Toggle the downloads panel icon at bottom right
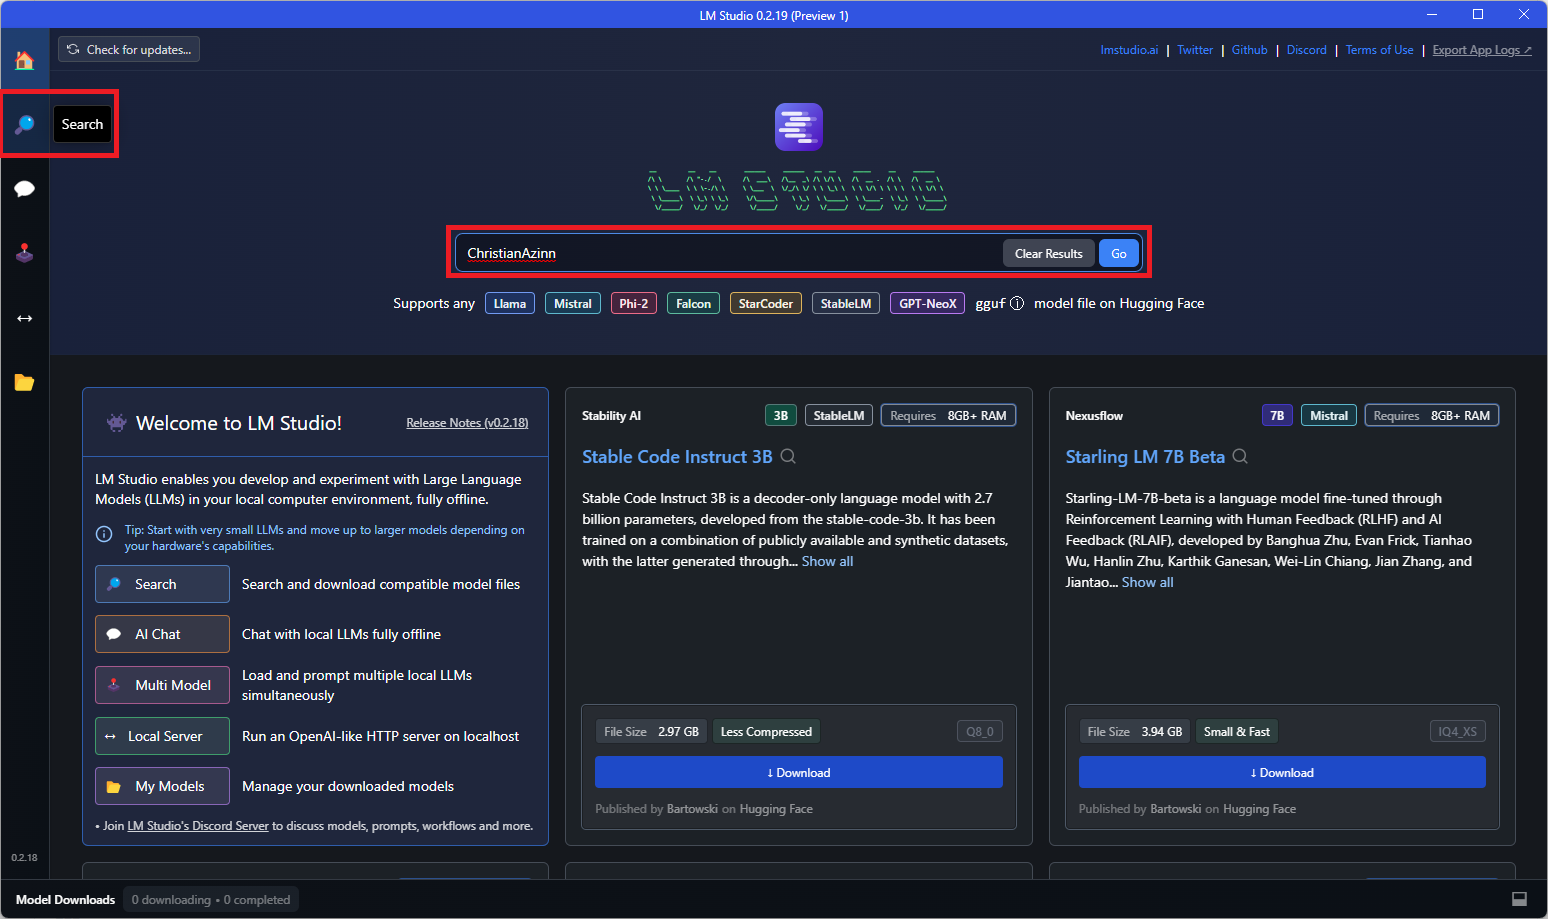1548x919 pixels. (1519, 899)
